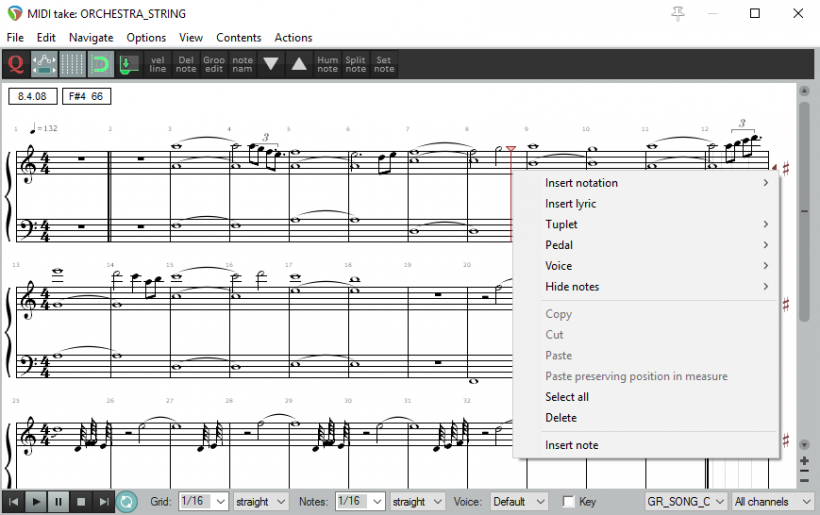This screenshot has height=515, width=820.
Task: Toggle the repeat loop icon
Action: pos(126,501)
